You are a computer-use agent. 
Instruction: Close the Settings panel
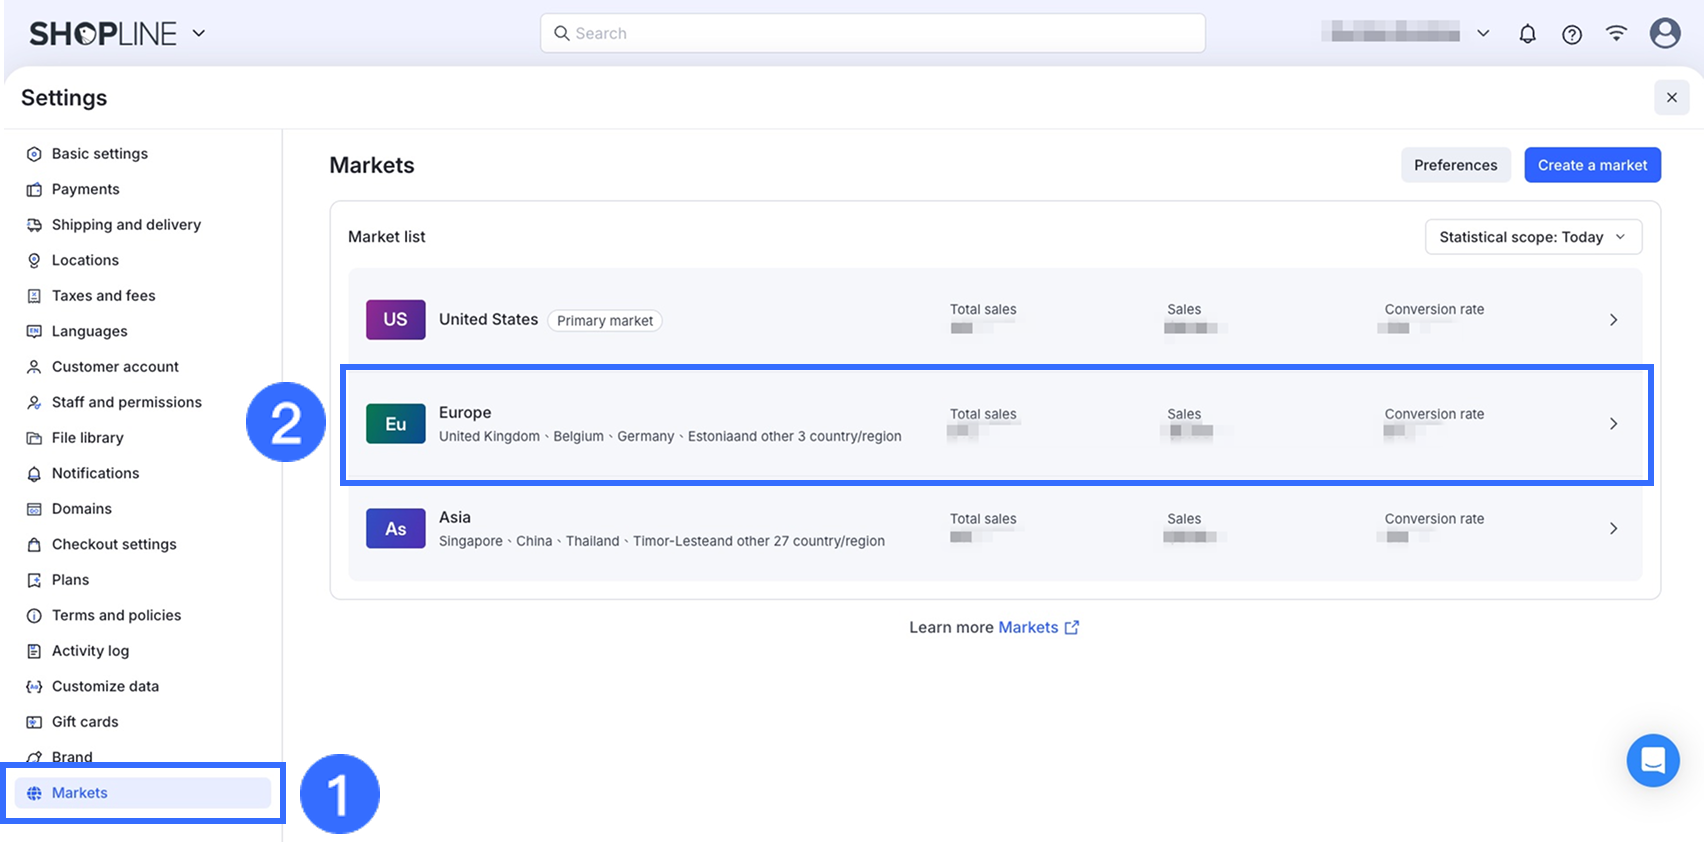(x=1671, y=98)
